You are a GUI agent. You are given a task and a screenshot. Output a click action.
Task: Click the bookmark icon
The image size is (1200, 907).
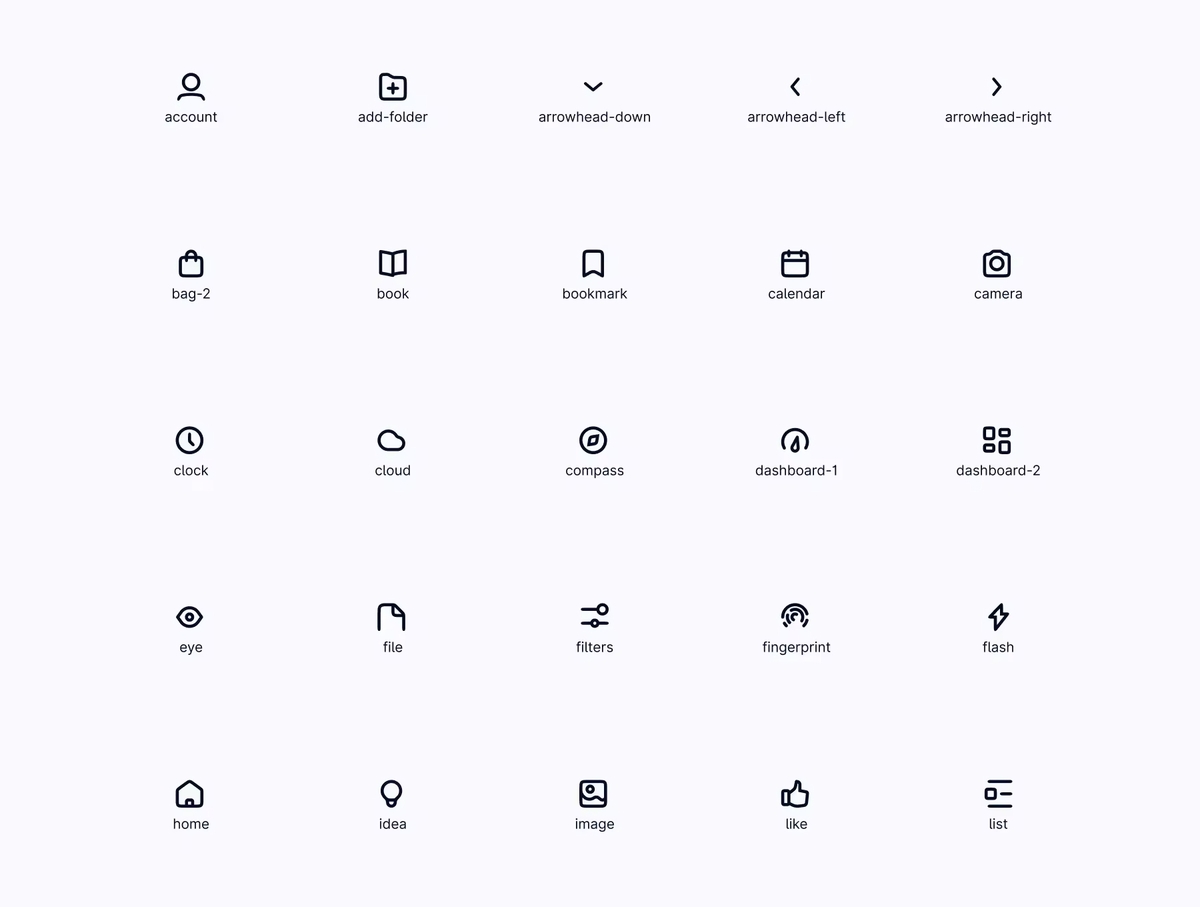593,264
